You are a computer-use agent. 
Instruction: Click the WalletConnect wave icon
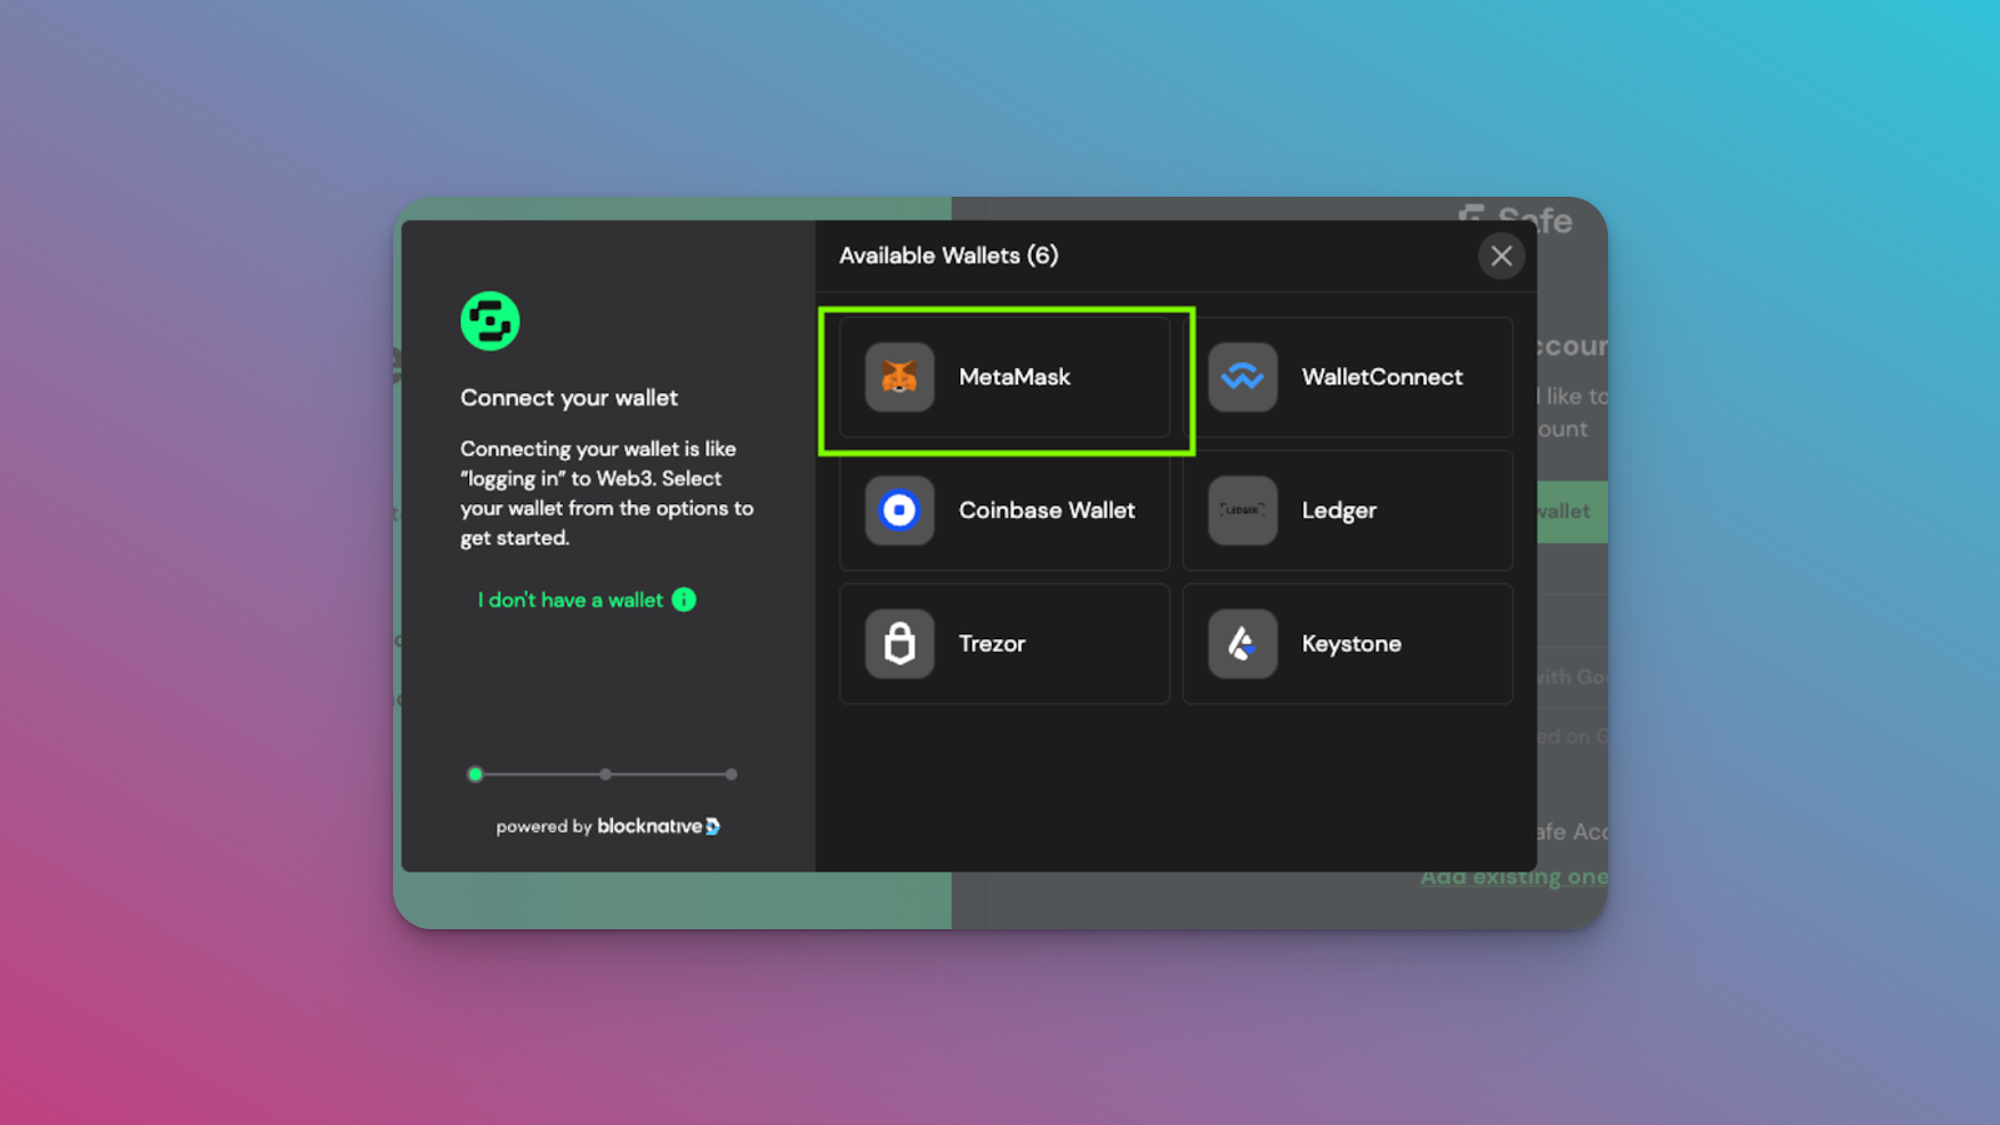click(x=1242, y=377)
